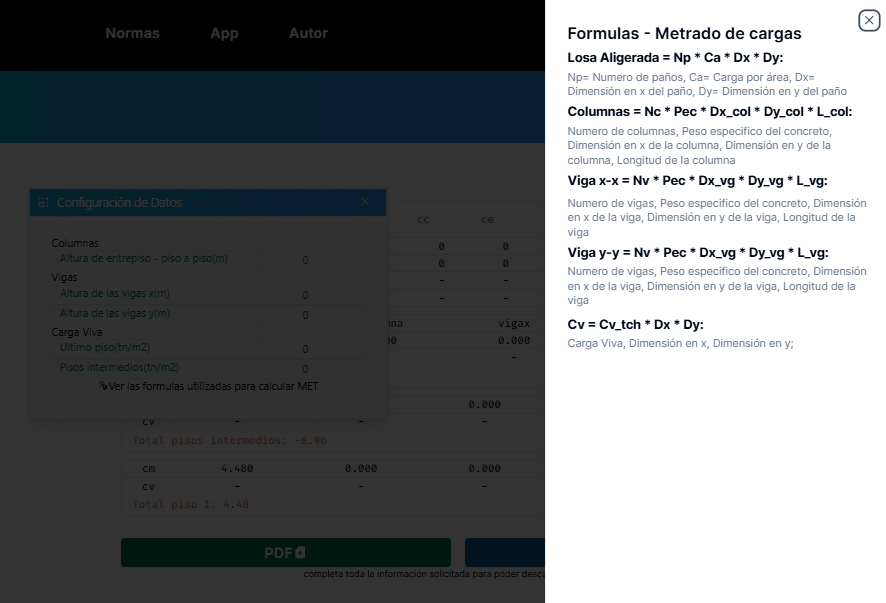The height and width of the screenshot is (603, 886).
Task: Open the link to view MET formulas
Action: point(213,386)
